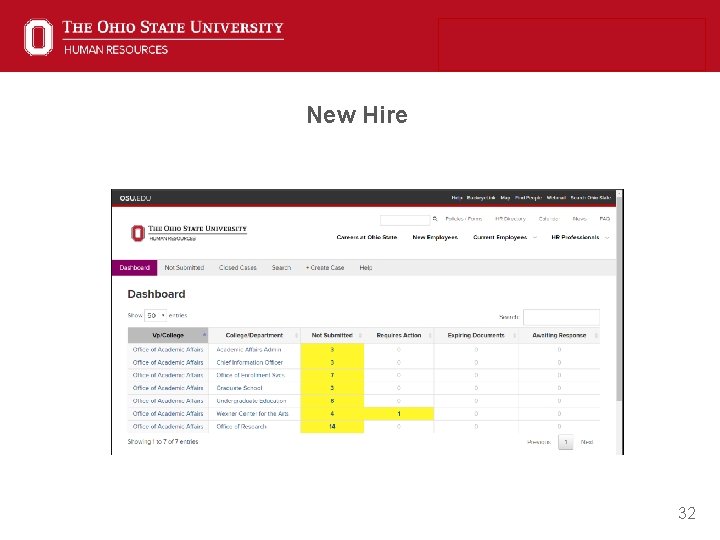
Task: Open the Dashboard tab
Action: 135,268
